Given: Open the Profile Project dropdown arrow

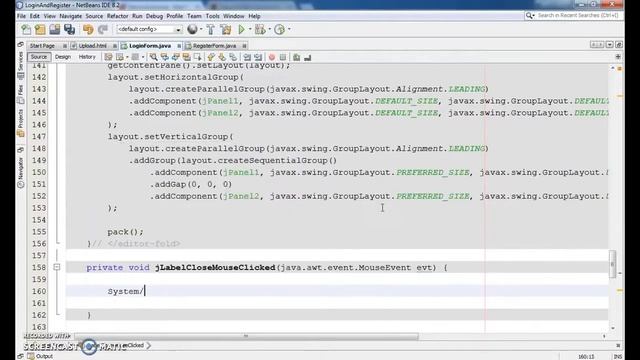Looking at the screenshot, I should tap(289, 29).
